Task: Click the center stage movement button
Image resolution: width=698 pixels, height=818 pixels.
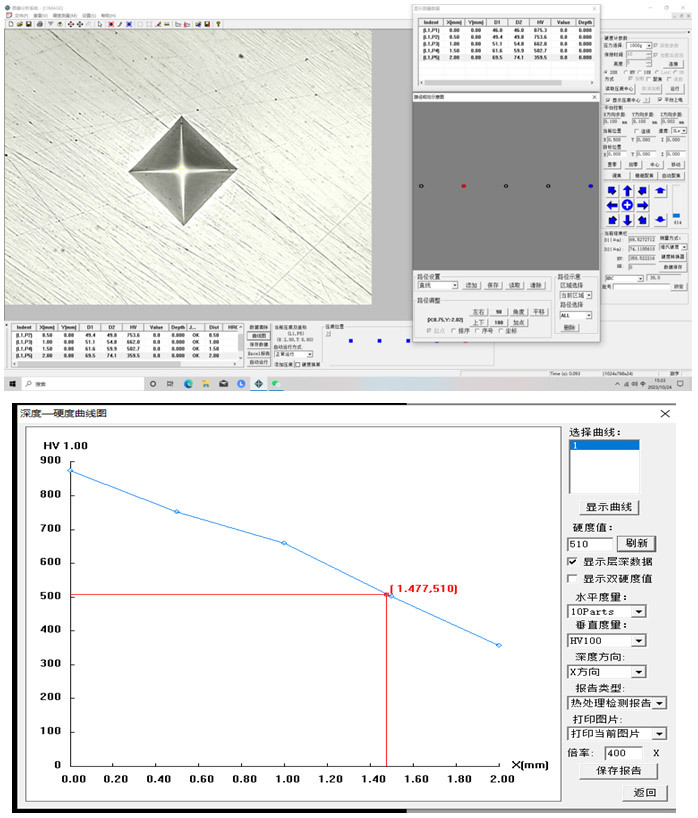Action: [627, 205]
